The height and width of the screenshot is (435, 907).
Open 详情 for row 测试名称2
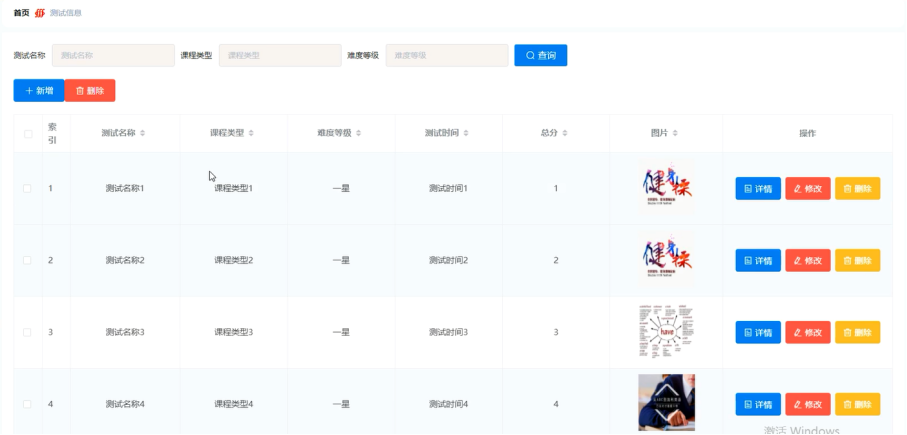tap(758, 260)
